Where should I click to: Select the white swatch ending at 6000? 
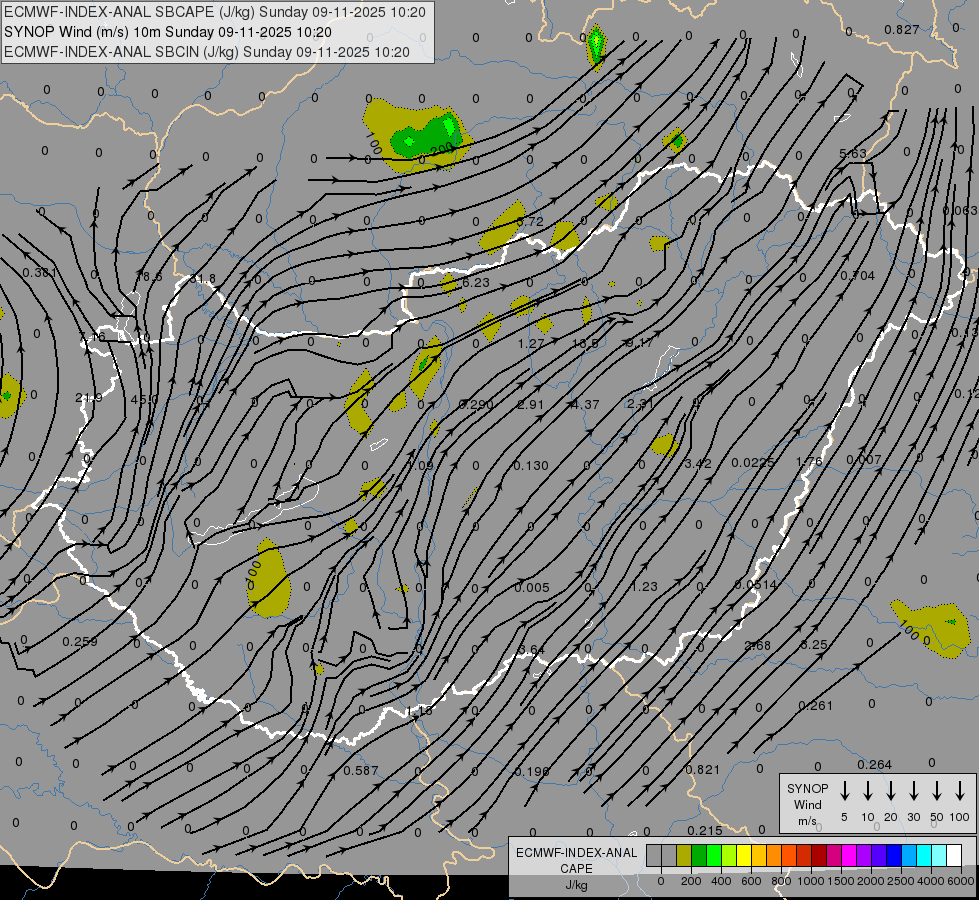(x=953, y=855)
